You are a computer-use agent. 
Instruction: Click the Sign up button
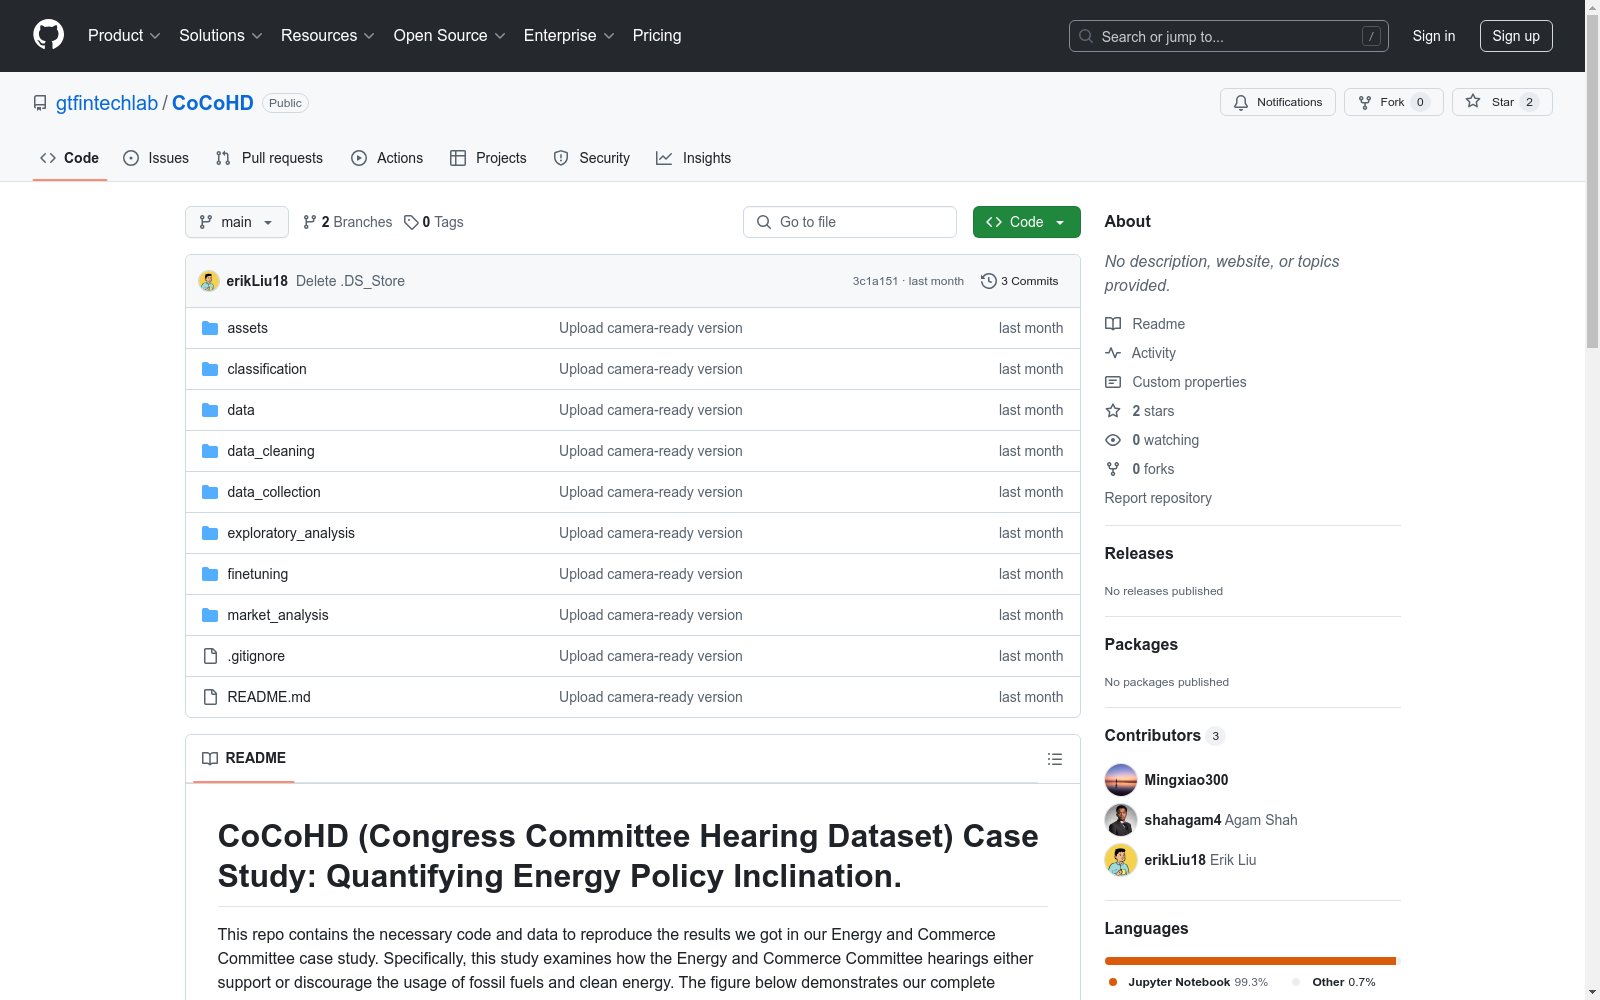pyautogui.click(x=1516, y=36)
